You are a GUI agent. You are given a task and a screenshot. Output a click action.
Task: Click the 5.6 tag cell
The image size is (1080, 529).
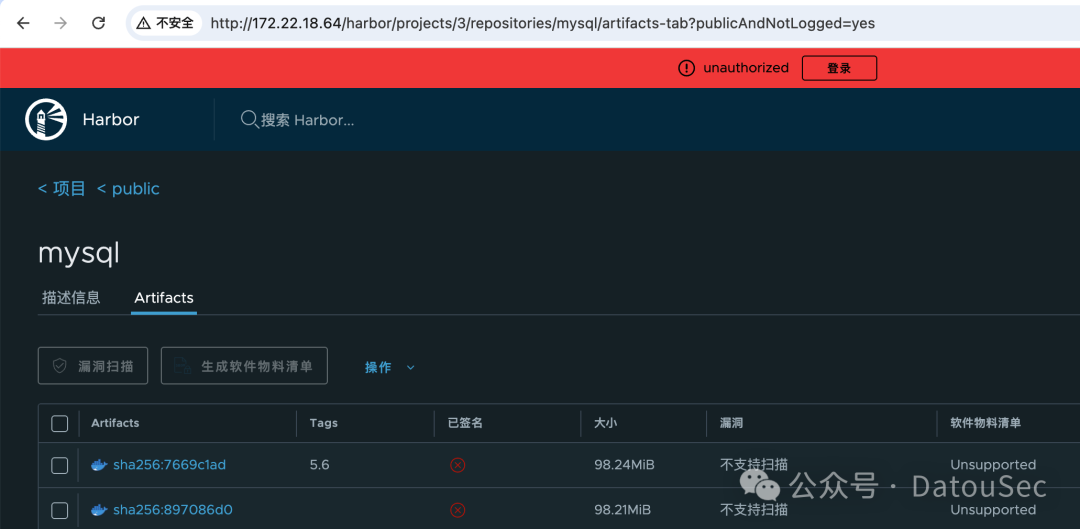click(320, 465)
